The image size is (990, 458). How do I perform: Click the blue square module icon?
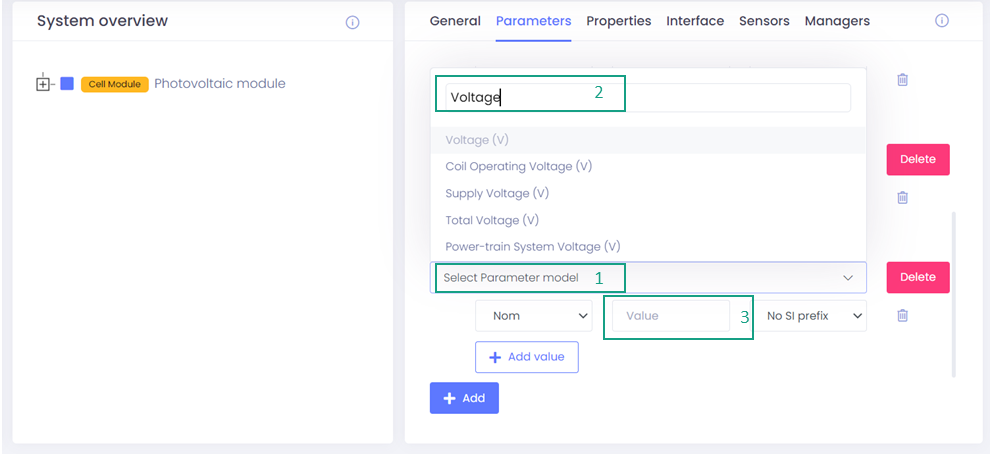coord(67,84)
